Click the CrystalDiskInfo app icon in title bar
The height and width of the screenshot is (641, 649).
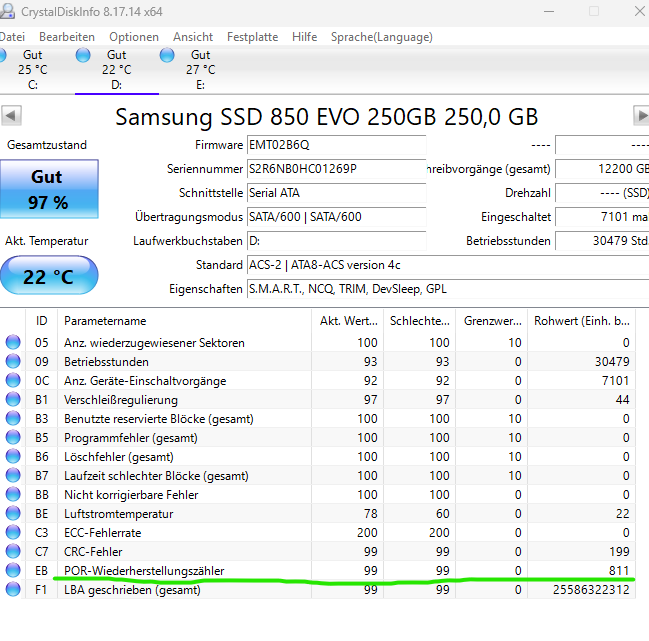(7, 11)
